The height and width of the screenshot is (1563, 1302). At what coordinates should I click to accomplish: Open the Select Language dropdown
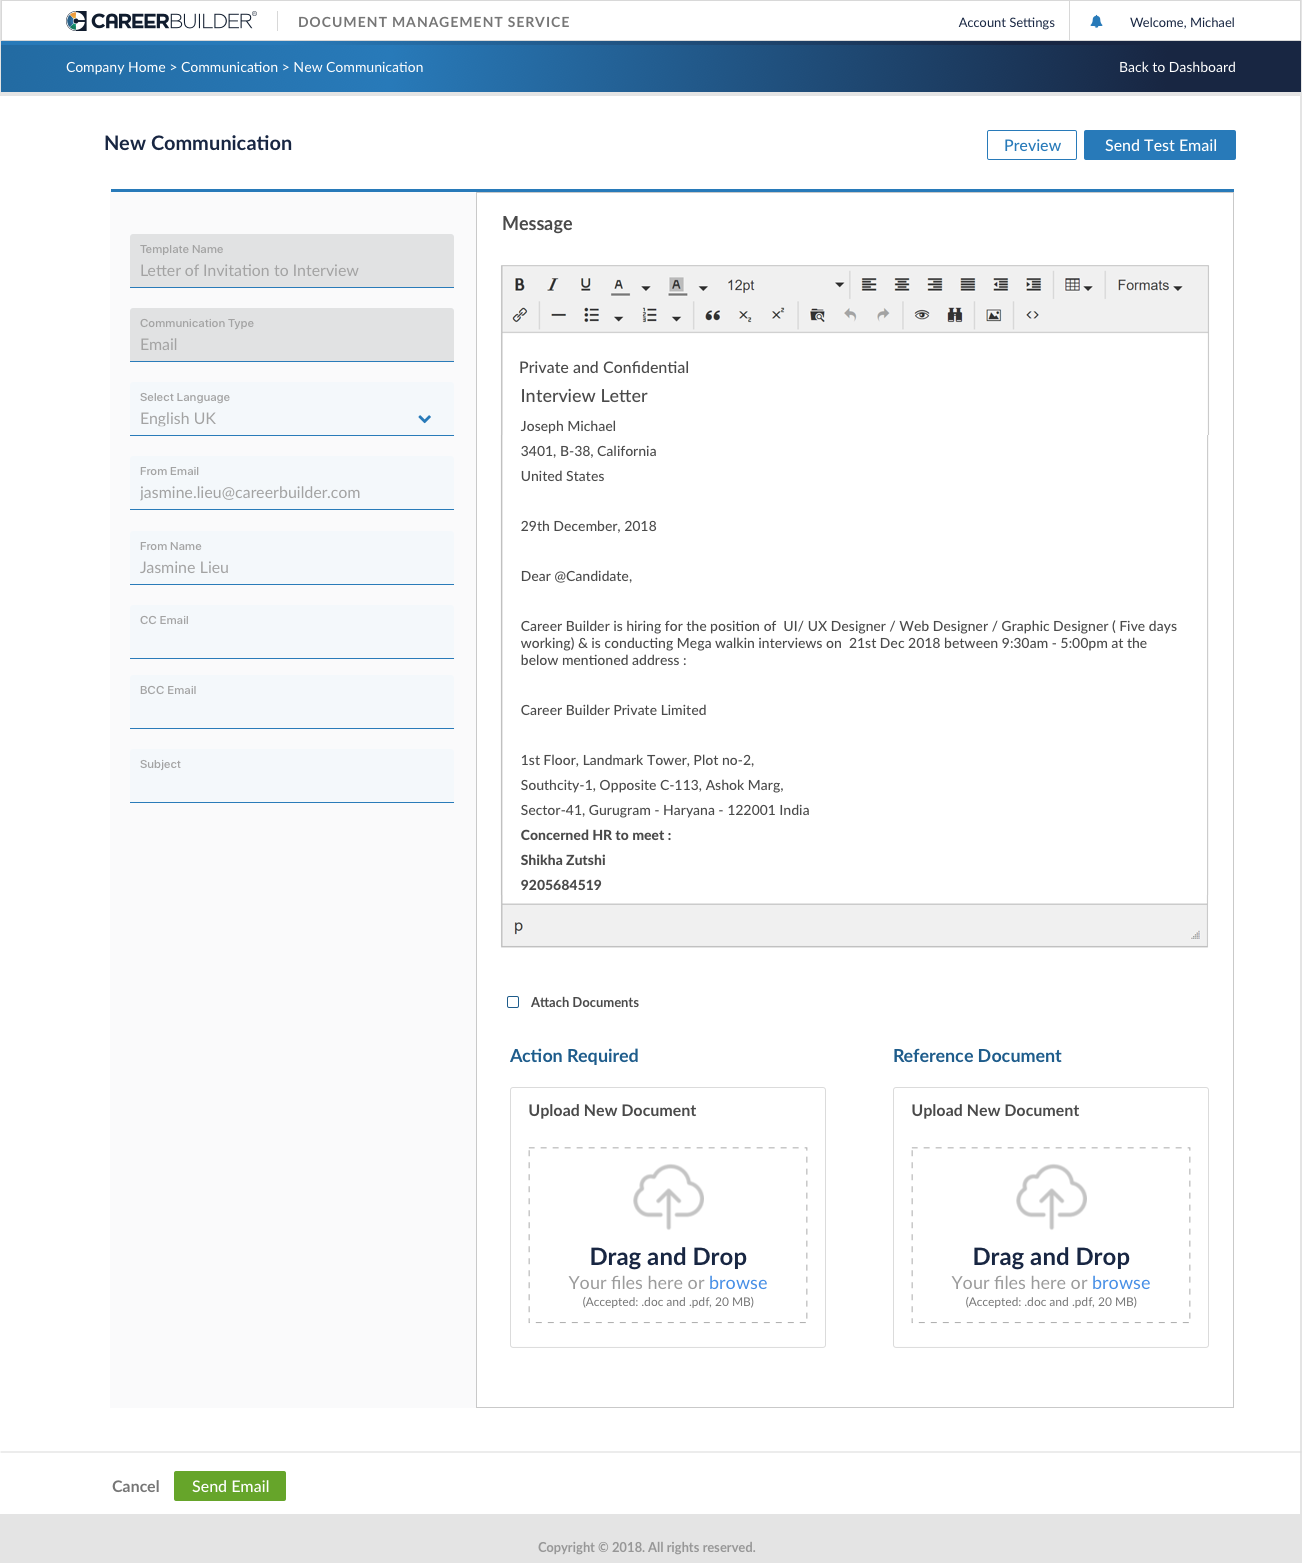pyautogui.click(x=292, y=409)
